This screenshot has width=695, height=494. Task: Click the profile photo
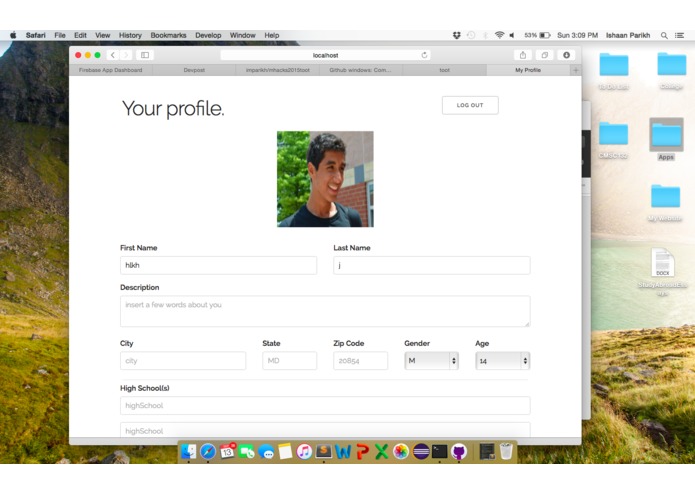point(325,179)
